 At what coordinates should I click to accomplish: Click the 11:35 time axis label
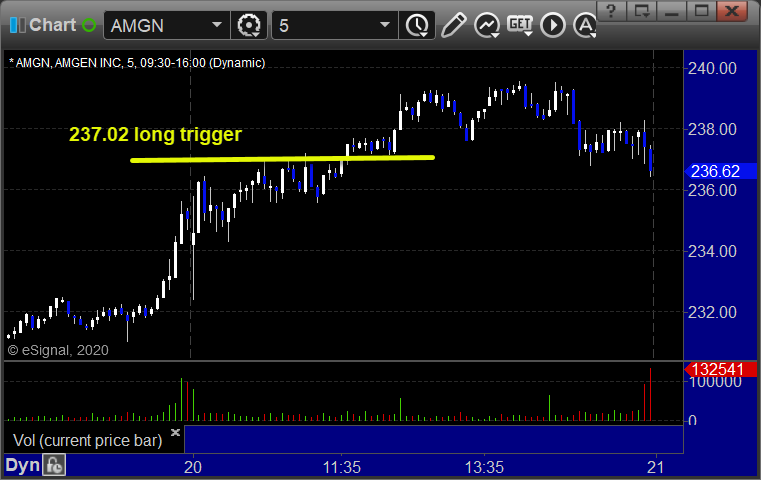[x=342, y=467]
